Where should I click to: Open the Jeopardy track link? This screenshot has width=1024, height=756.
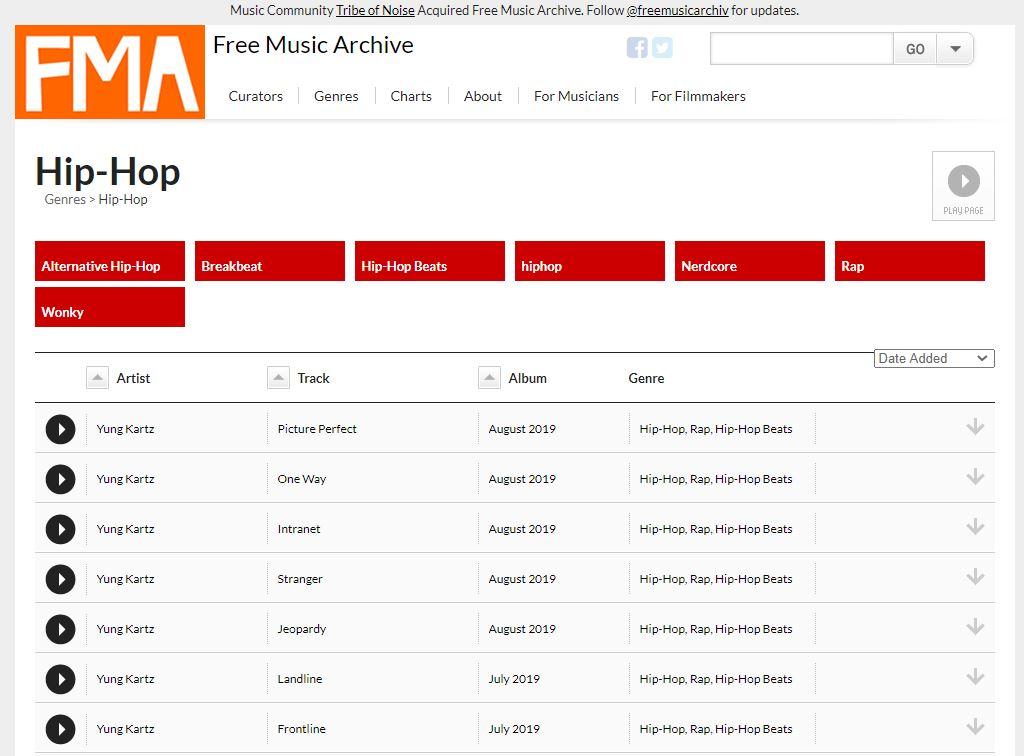click(301, 629)
